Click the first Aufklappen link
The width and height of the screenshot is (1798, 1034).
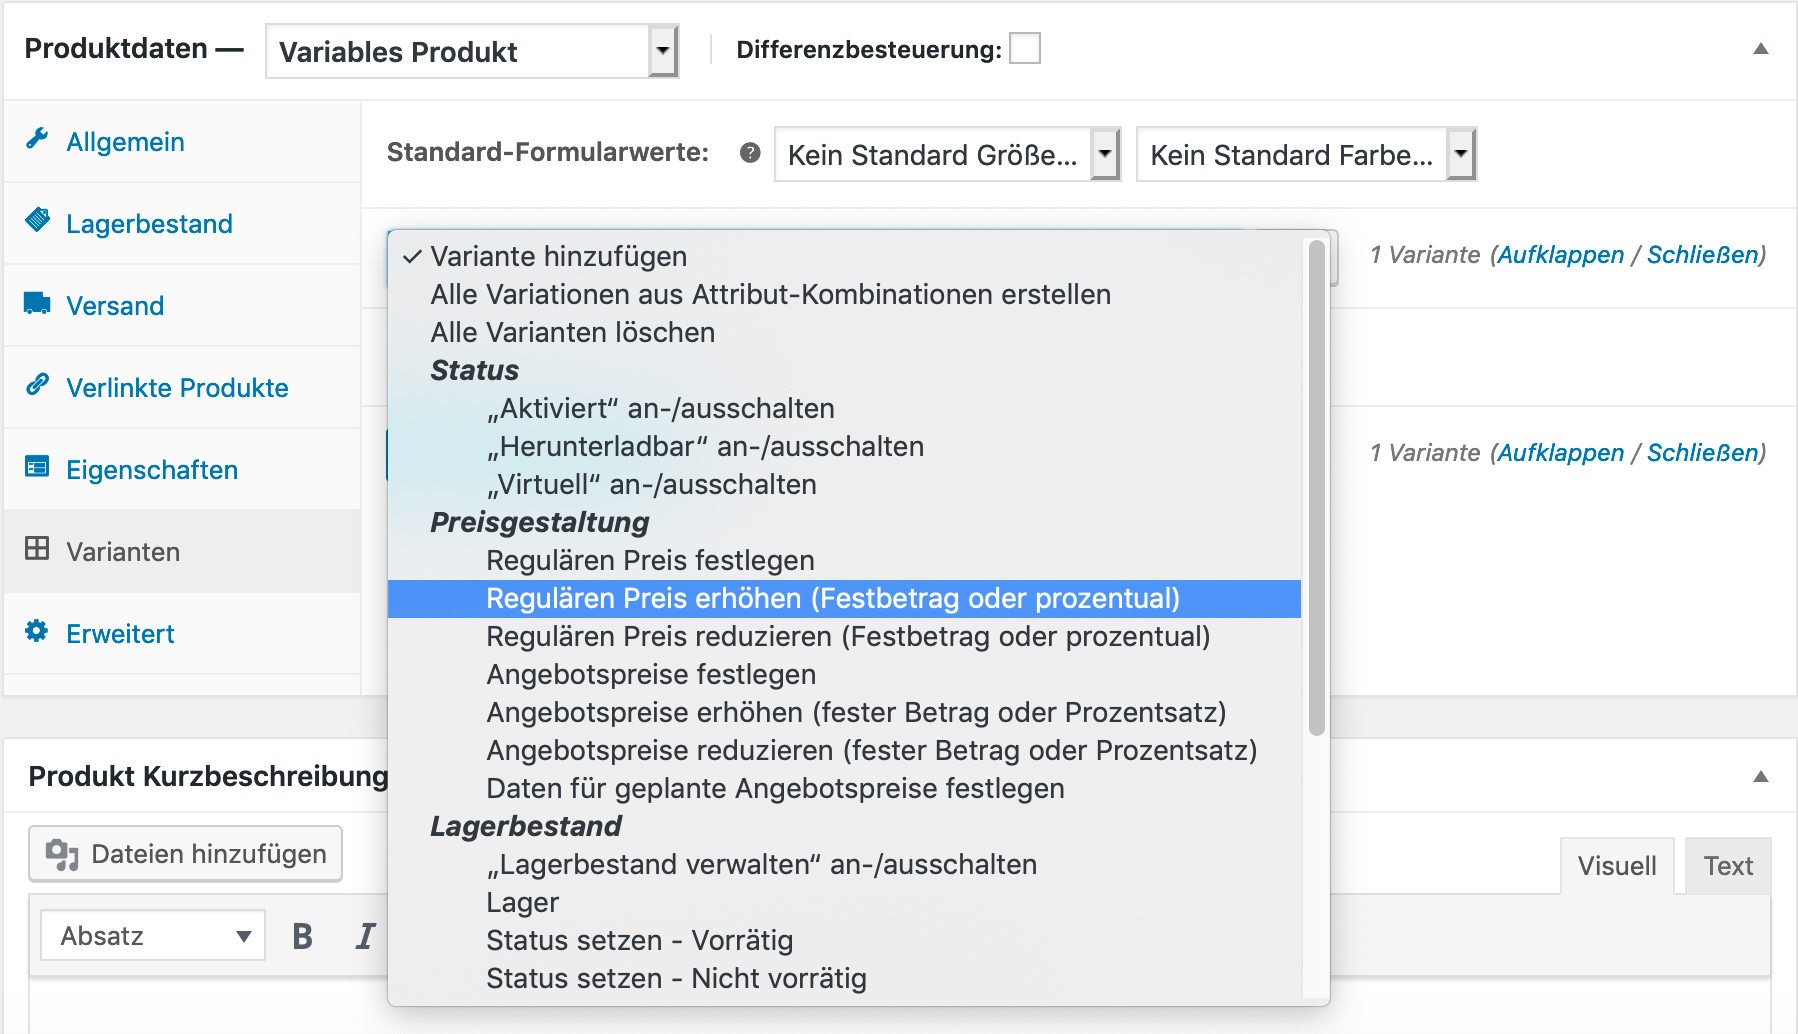point(1560,255)
